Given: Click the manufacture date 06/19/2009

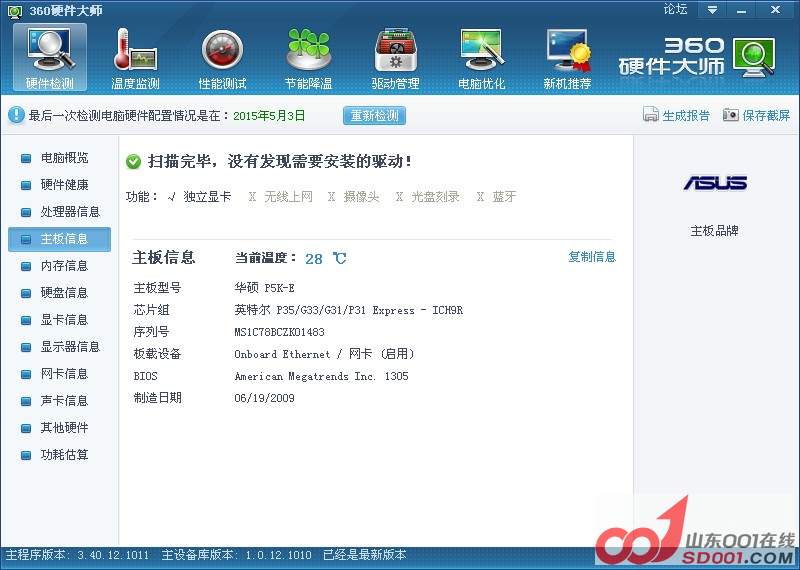Looking at the screenshot, I should tap(264, 399).
